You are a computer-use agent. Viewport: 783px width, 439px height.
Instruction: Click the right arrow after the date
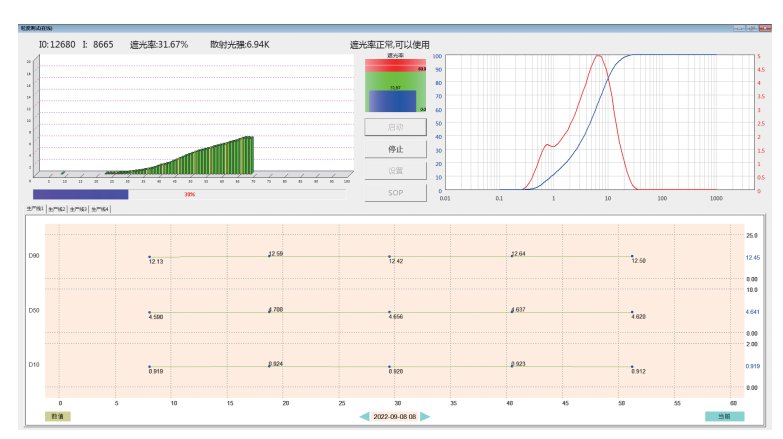point(425,416)
